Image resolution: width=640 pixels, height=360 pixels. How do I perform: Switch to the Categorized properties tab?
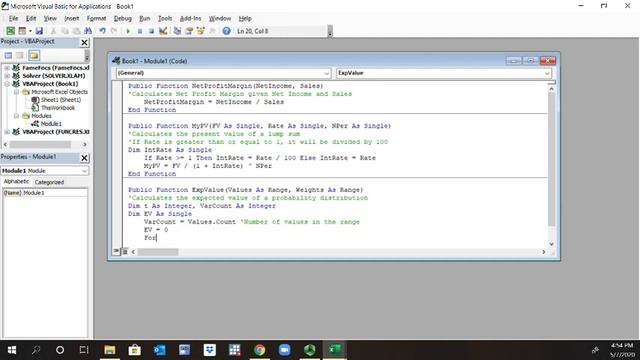click(x=49, y=182)
